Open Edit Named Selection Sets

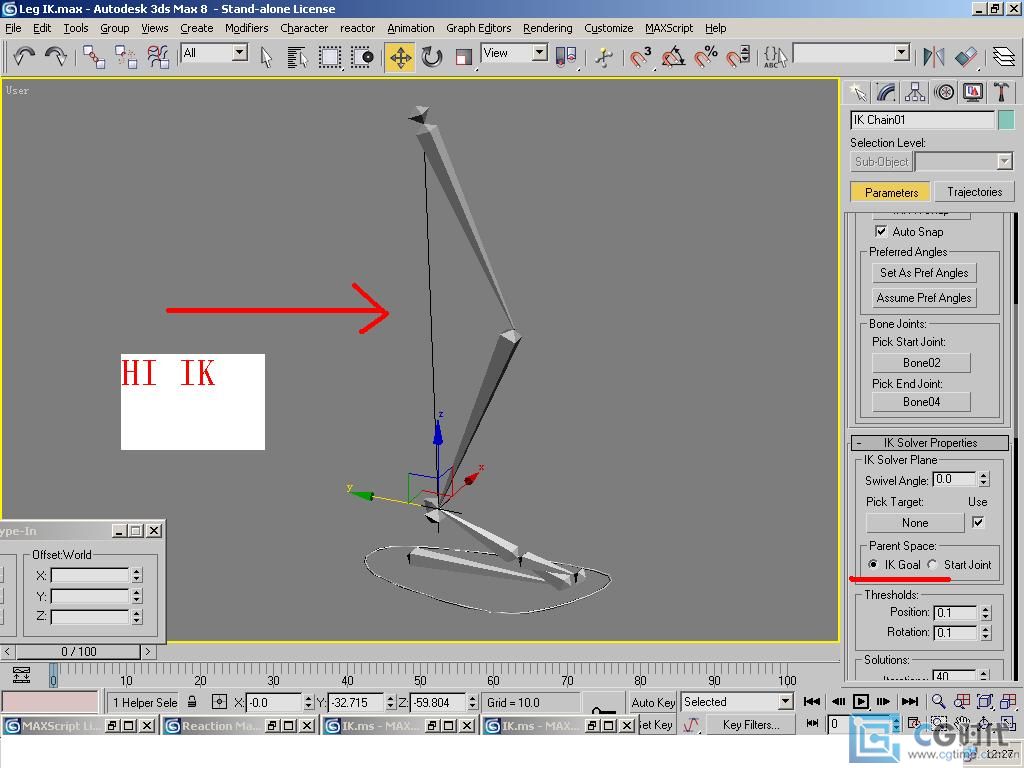click(x=775, y=57)
